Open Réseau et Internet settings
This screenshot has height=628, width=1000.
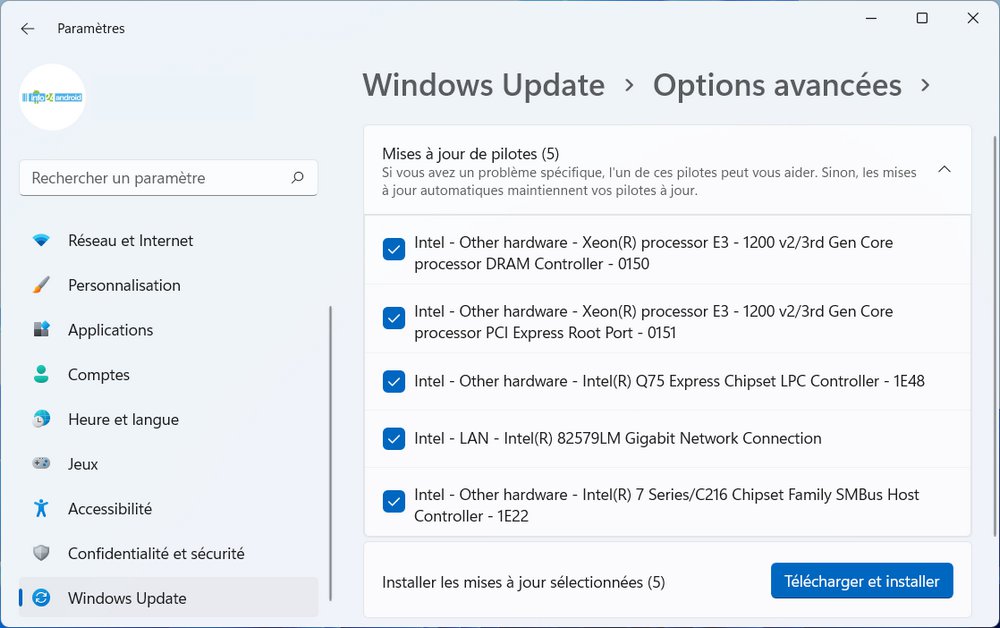tap(168, 240)
